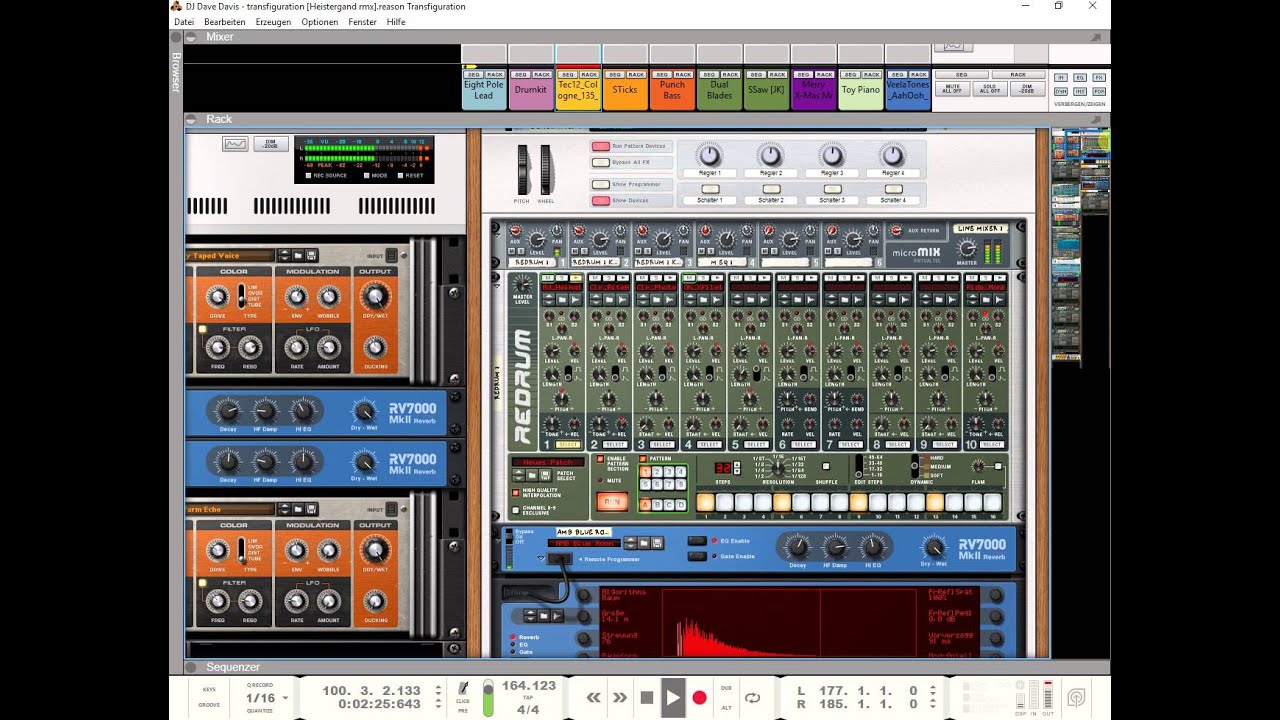Open the Browser side panel
1280x720 pixels.
tap(176, 72)
